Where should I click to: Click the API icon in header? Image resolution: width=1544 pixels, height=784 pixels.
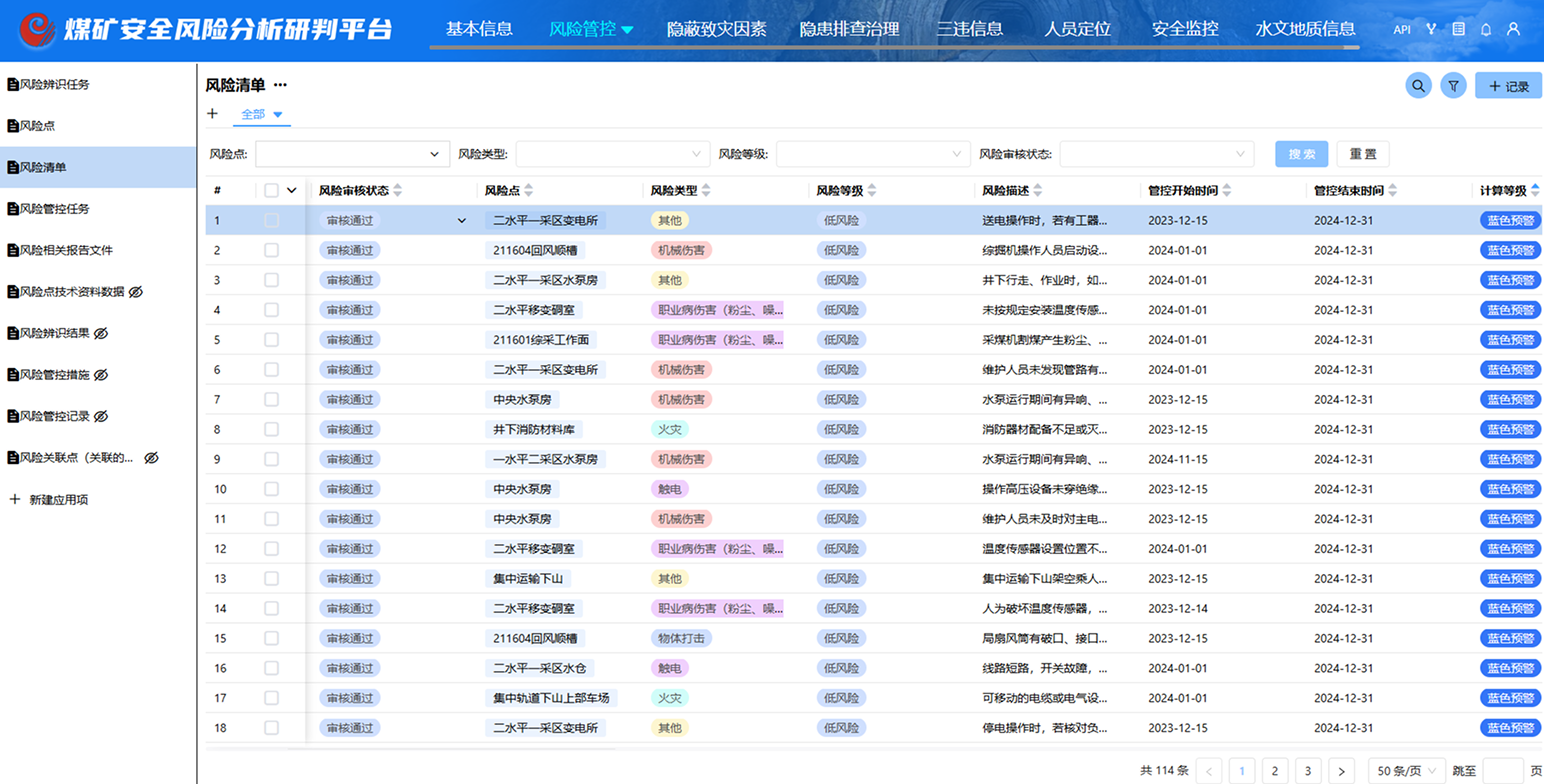click(x=1402, y=30)
